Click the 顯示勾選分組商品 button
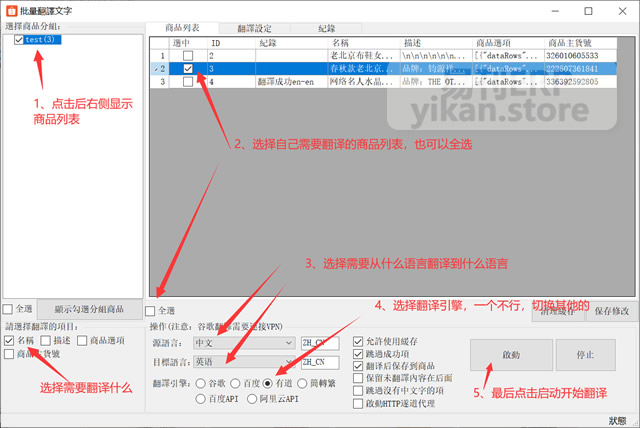Screen dimensions: 640x428 click(87, 309)
